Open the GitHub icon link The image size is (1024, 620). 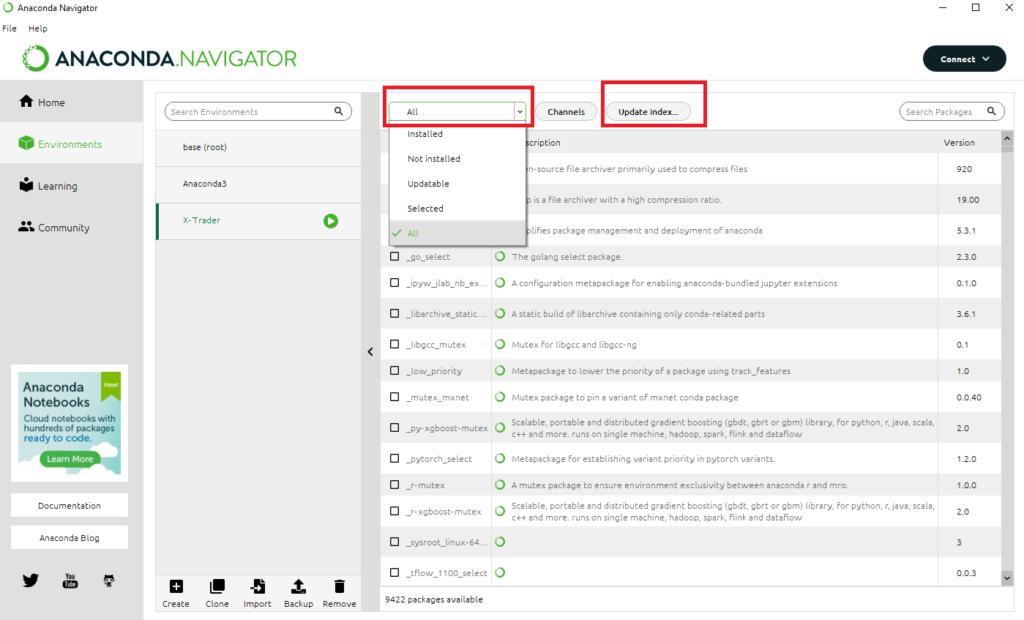pos(109,580)
